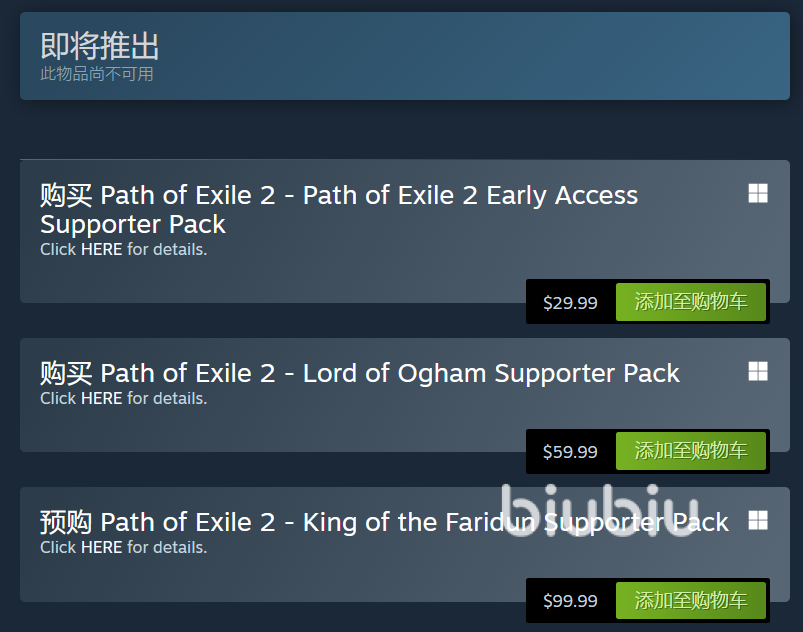Add the $29.99 Early Access pack to cart
803x632 pixels.
click(x=690, y=302)
